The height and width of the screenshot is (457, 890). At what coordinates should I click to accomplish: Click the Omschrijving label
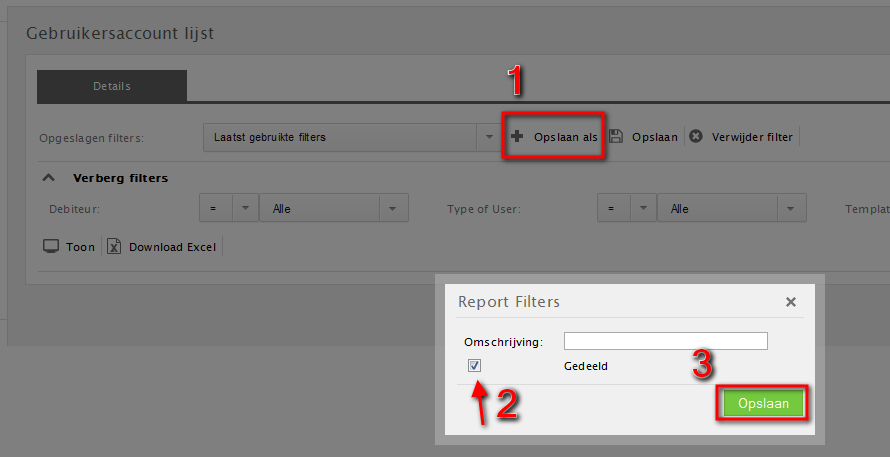pos(503,342)
